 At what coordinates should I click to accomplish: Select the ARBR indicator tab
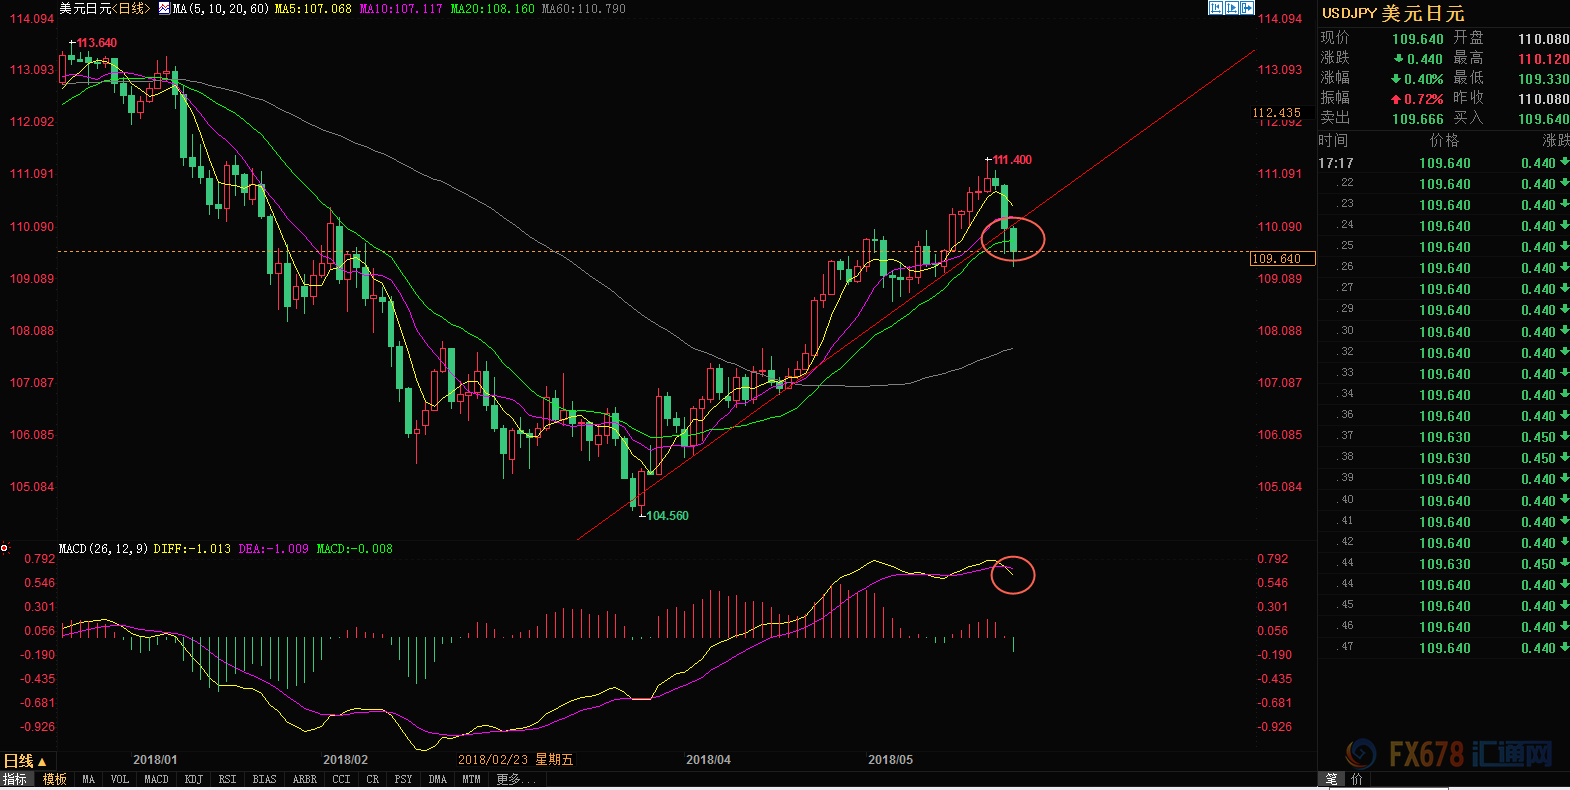pos(305,779)
